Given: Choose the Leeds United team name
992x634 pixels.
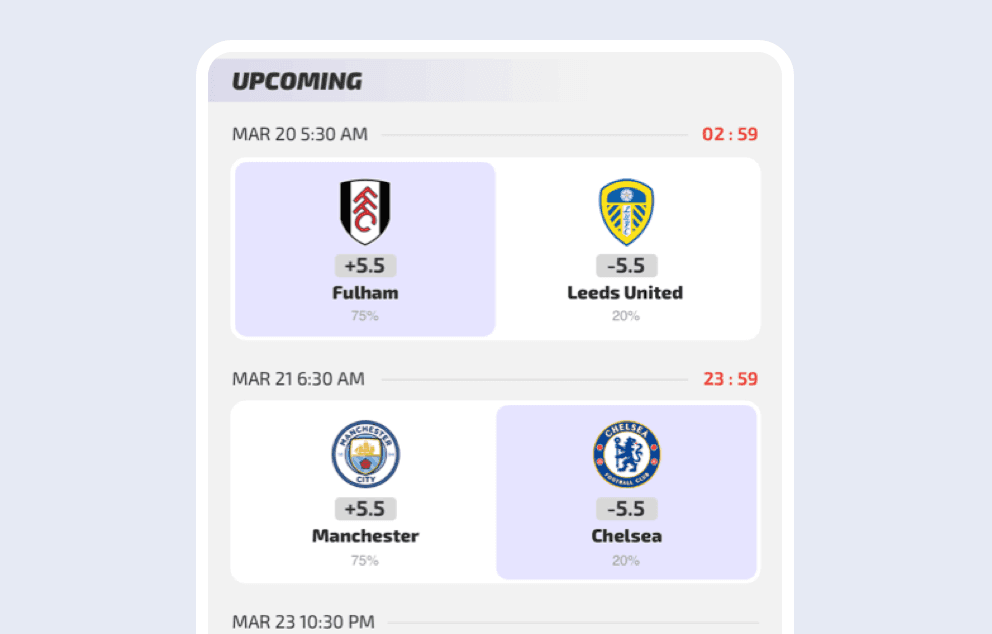Looking at the screenshot, I should point(625,293).
